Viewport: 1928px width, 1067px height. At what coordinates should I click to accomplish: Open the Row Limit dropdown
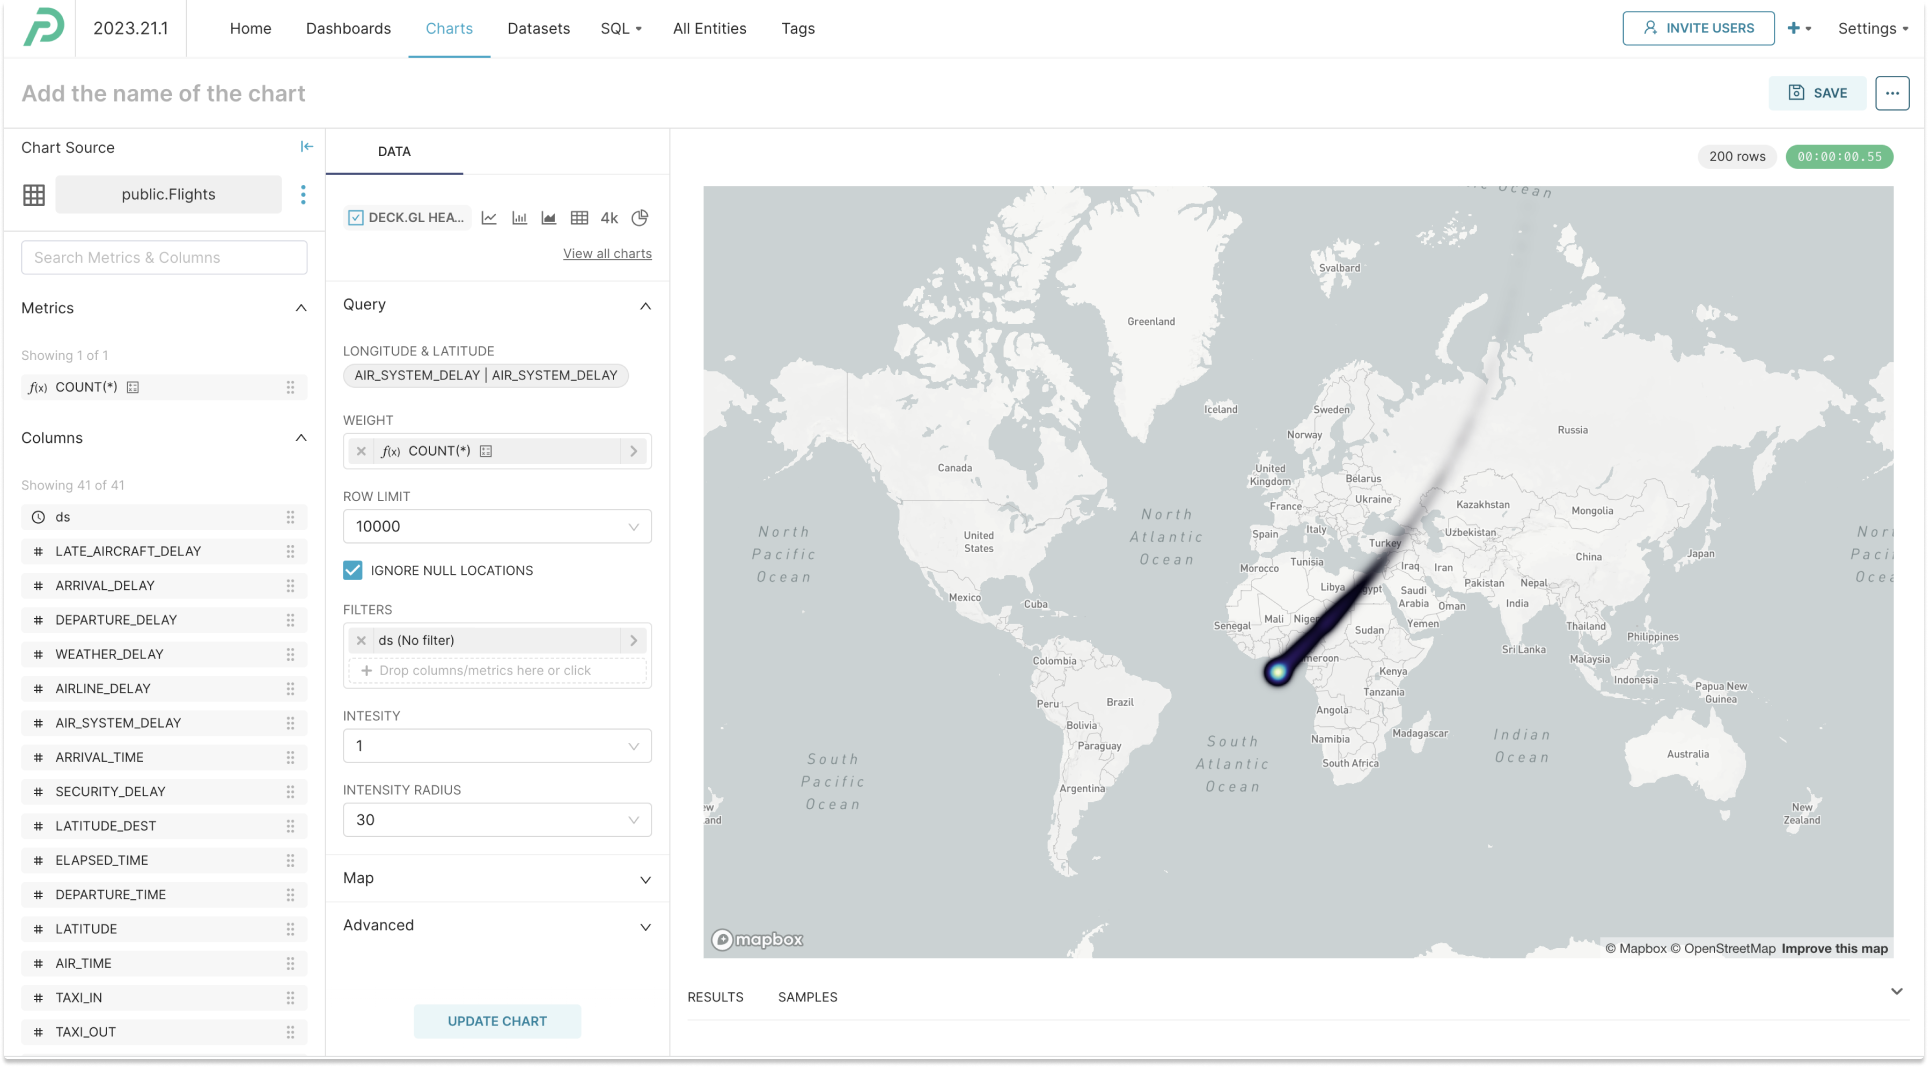(x=497, y=527)
